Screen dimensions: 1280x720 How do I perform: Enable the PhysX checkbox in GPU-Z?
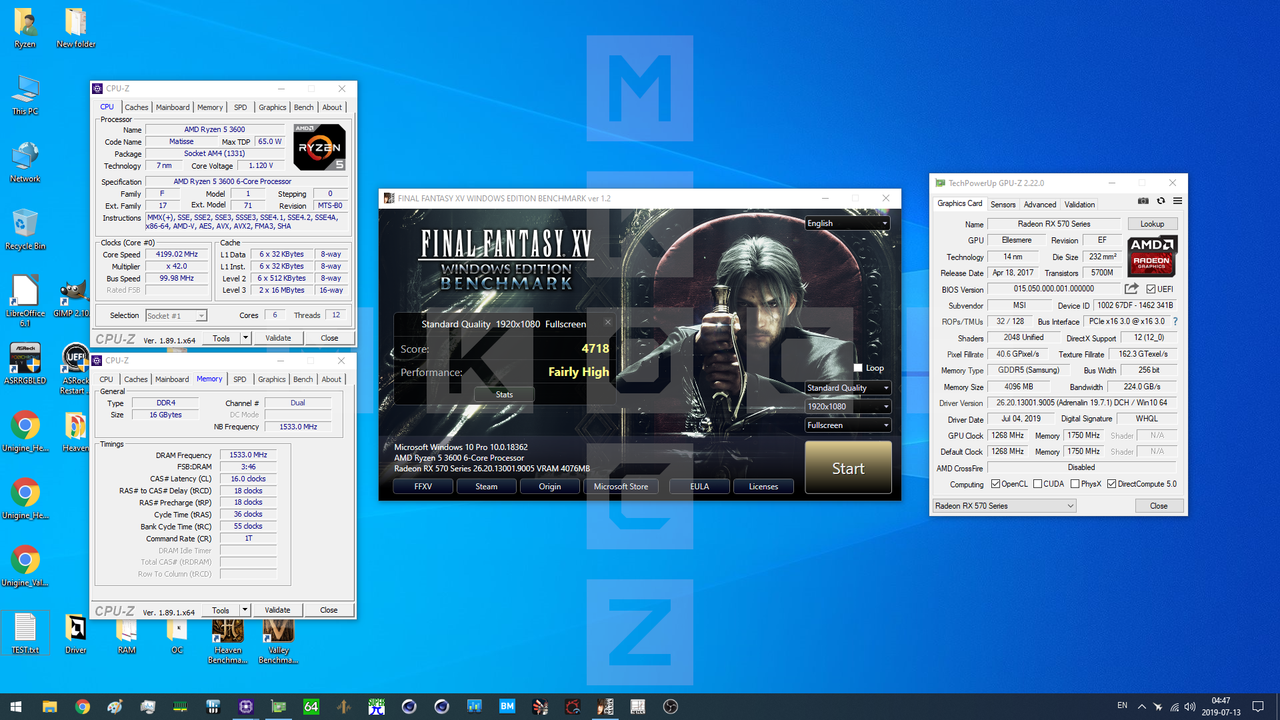[x=1073, y=483]
